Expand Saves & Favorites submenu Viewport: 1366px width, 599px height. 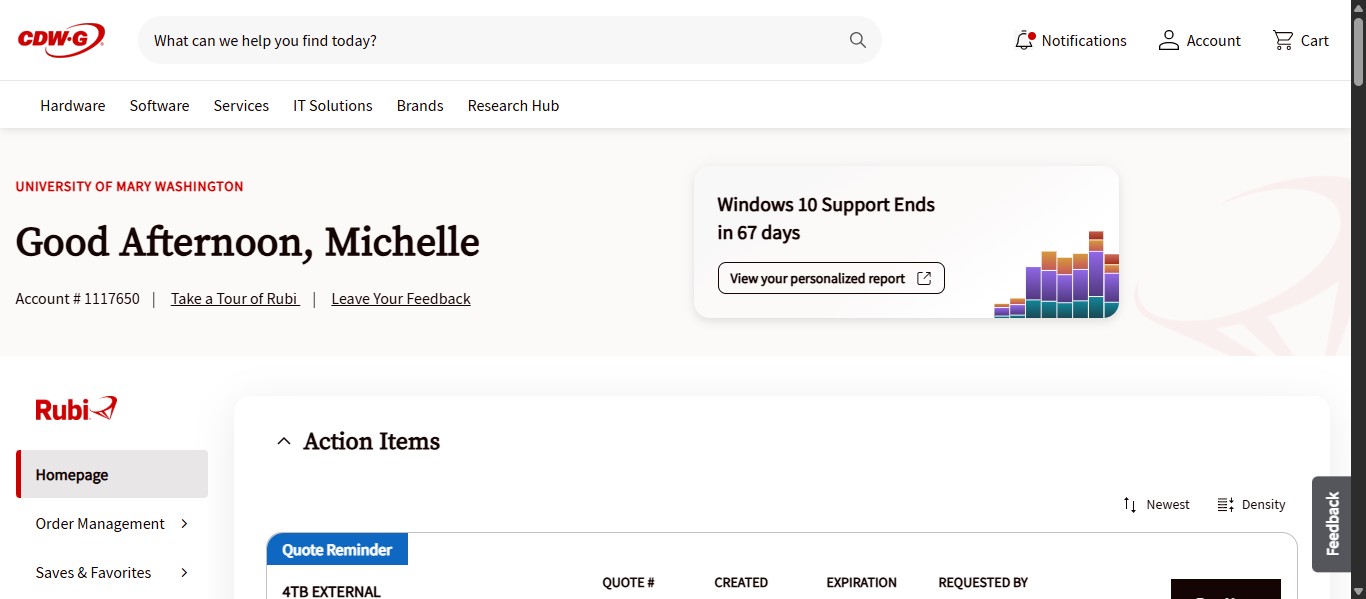tap(185, 573)
